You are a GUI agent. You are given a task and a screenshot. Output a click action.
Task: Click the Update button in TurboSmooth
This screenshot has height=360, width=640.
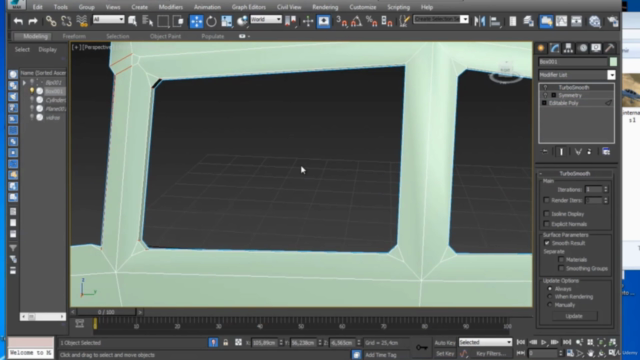click(x=574, y=316)
